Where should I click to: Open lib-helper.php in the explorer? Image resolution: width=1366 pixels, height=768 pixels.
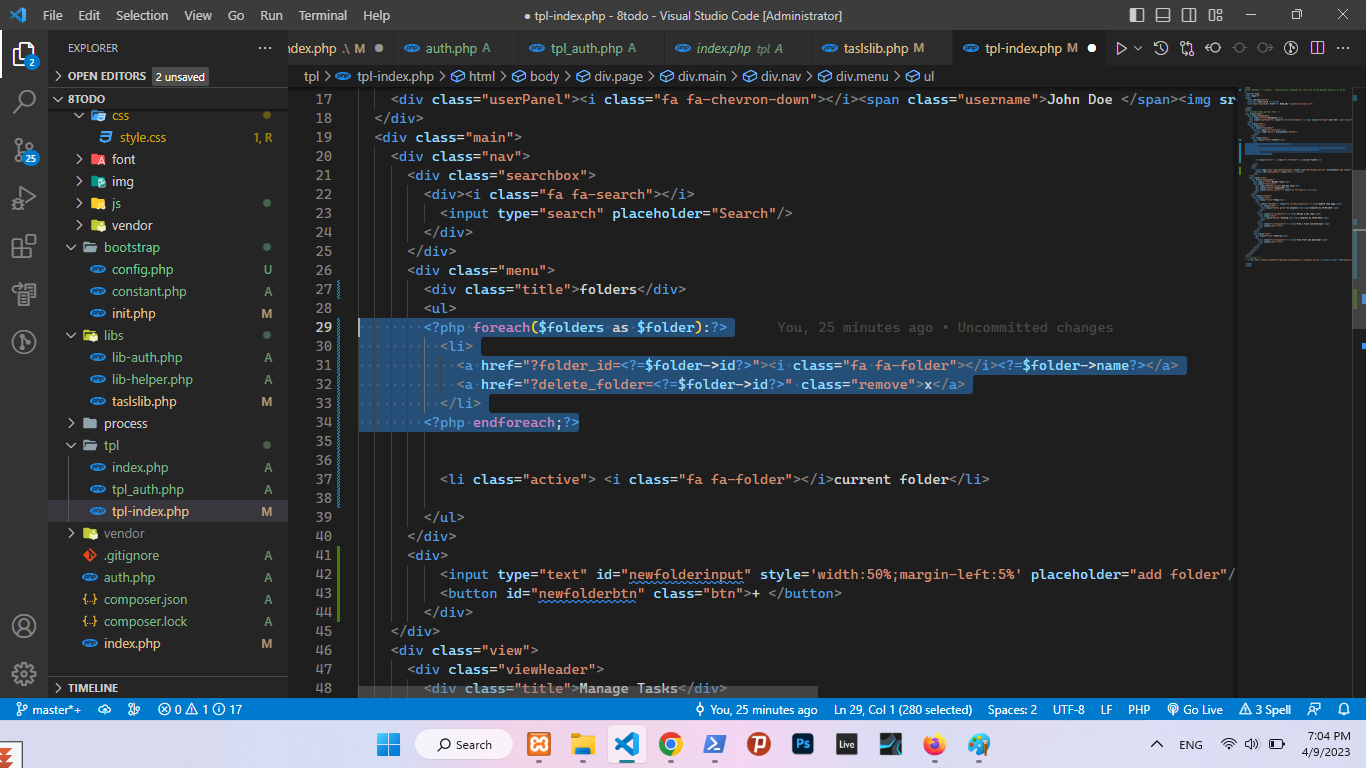click(x=168, y=379)
